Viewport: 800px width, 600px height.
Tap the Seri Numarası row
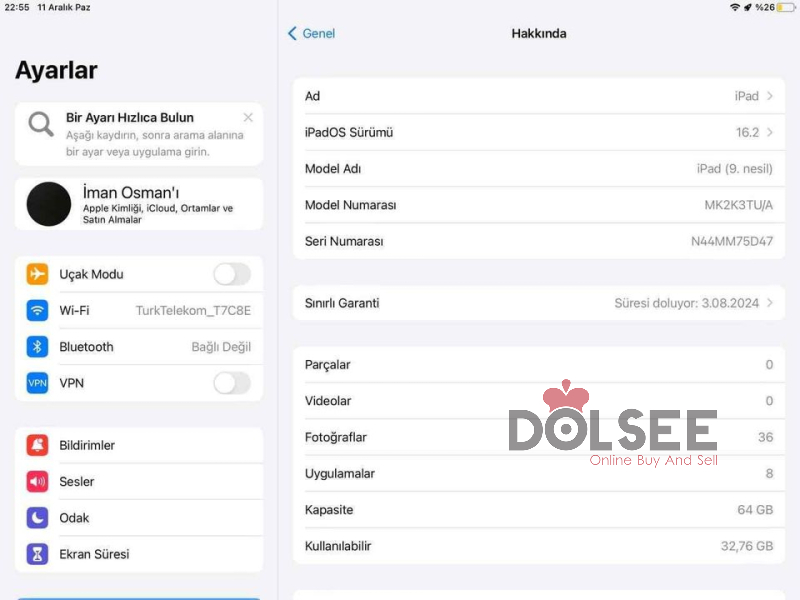[x=539, y=241]
